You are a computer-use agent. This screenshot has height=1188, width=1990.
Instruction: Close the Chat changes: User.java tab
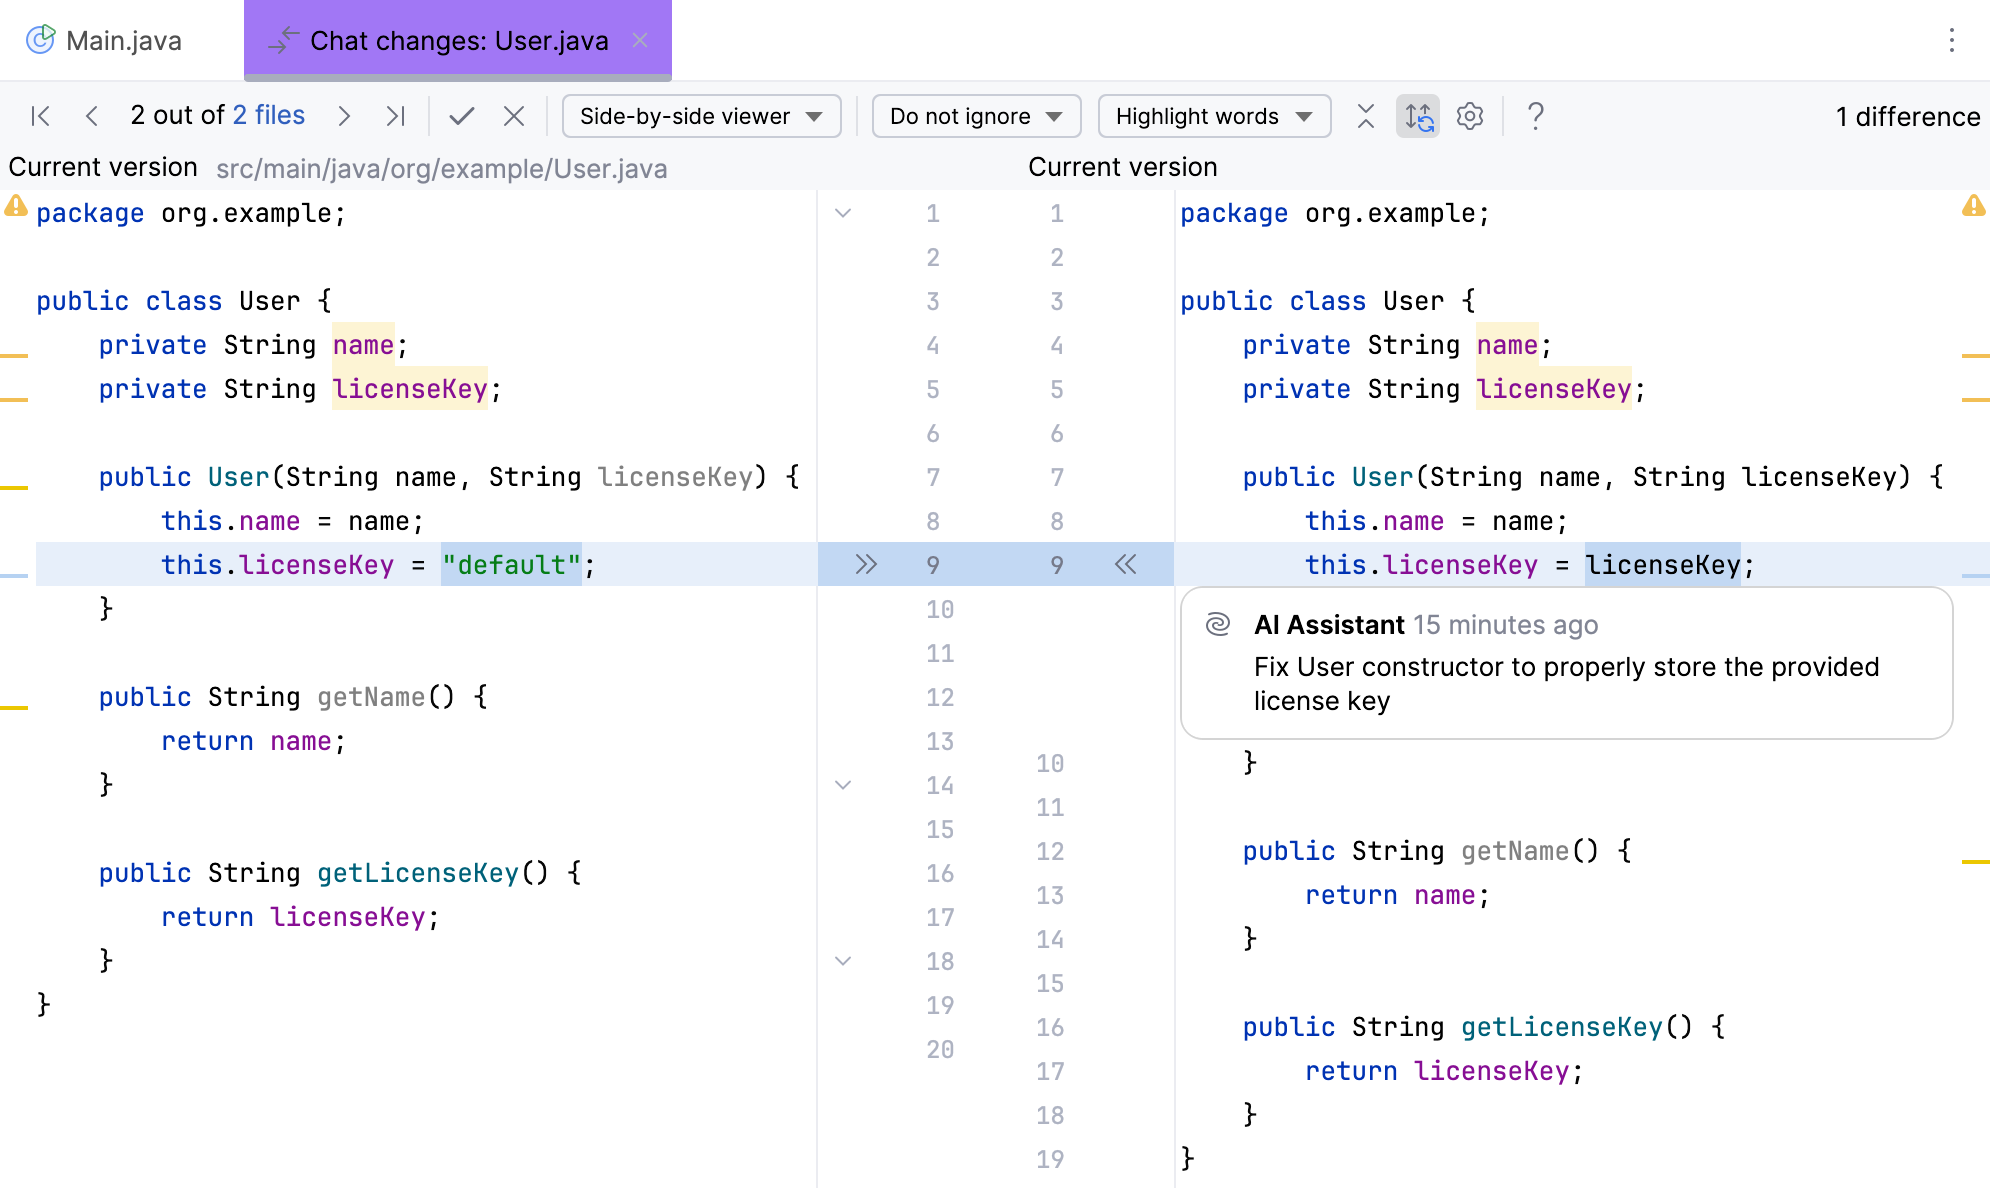[640, 40]
